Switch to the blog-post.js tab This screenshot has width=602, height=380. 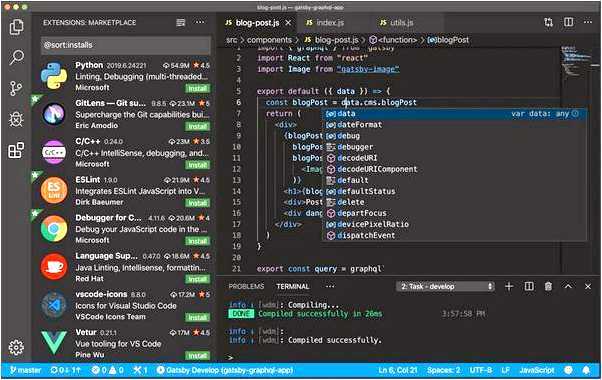(x=257, y=23)
